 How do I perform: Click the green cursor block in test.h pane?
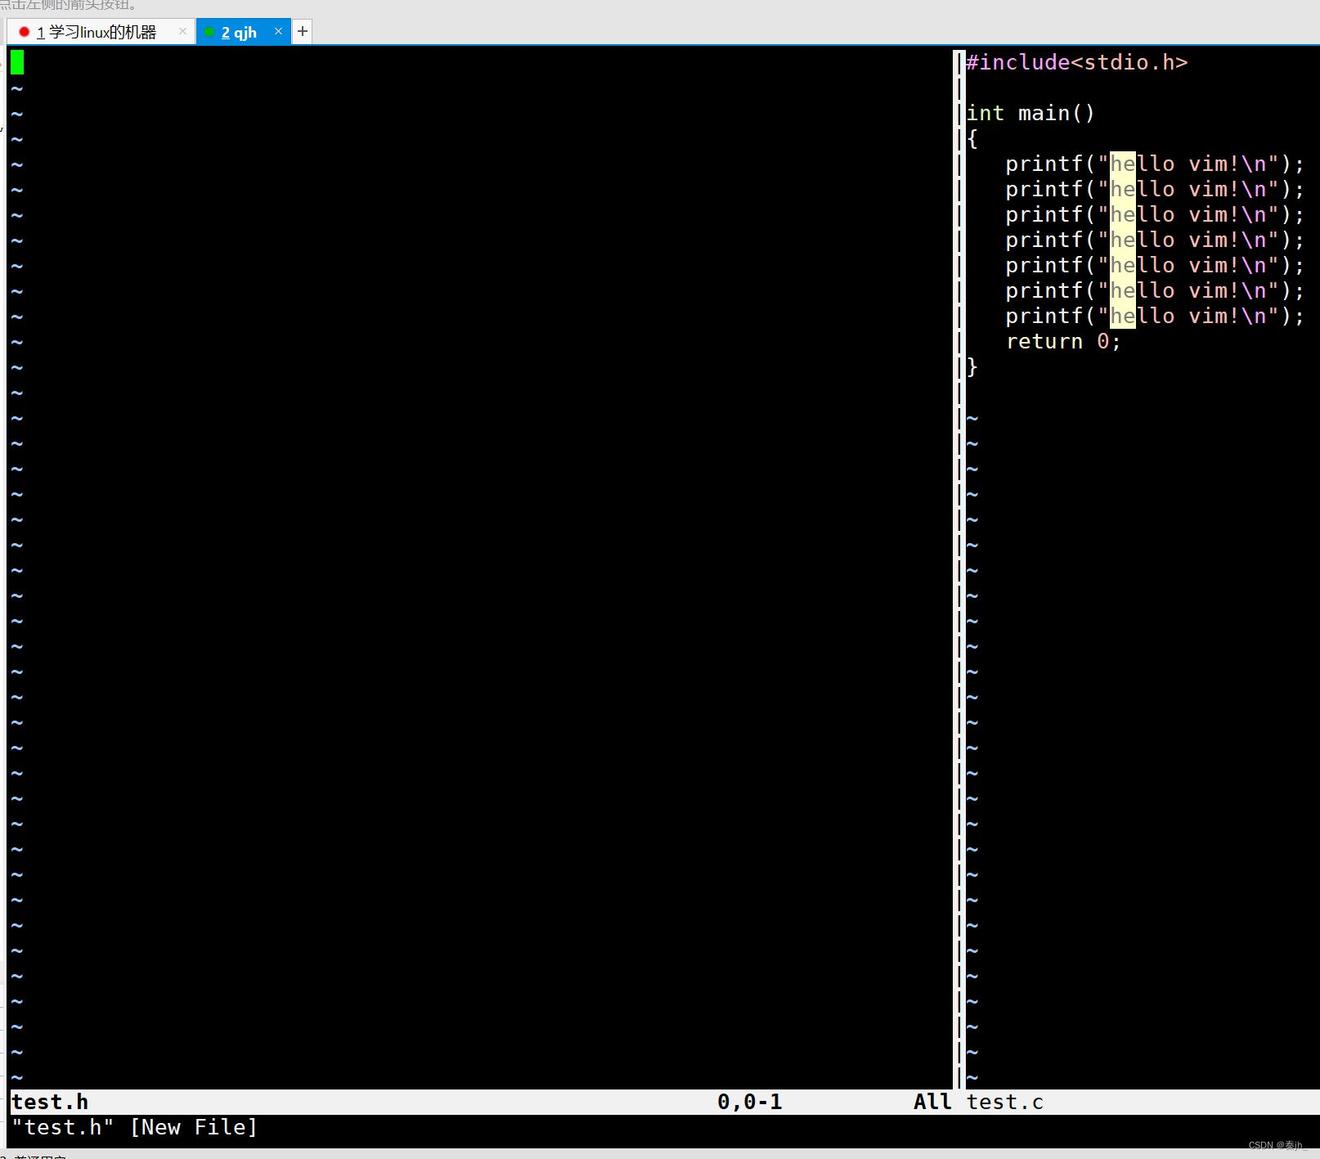click(17, 63)
